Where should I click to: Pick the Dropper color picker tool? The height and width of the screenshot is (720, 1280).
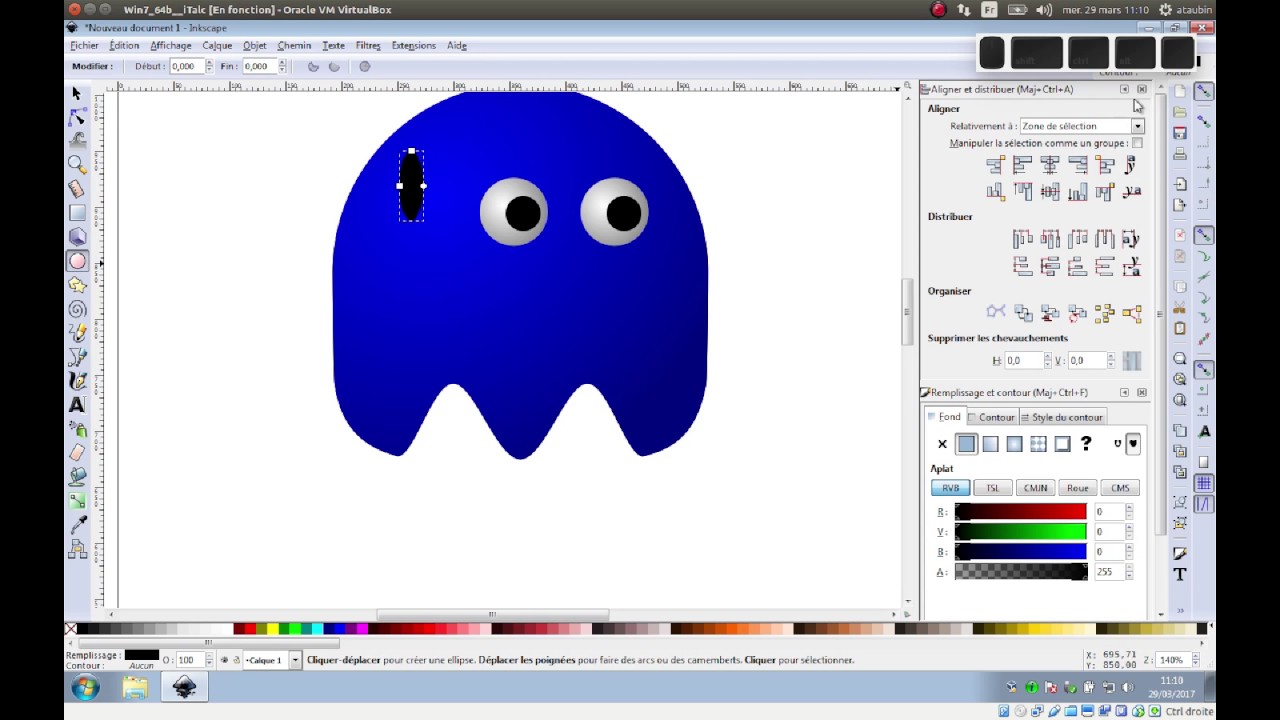77,525
